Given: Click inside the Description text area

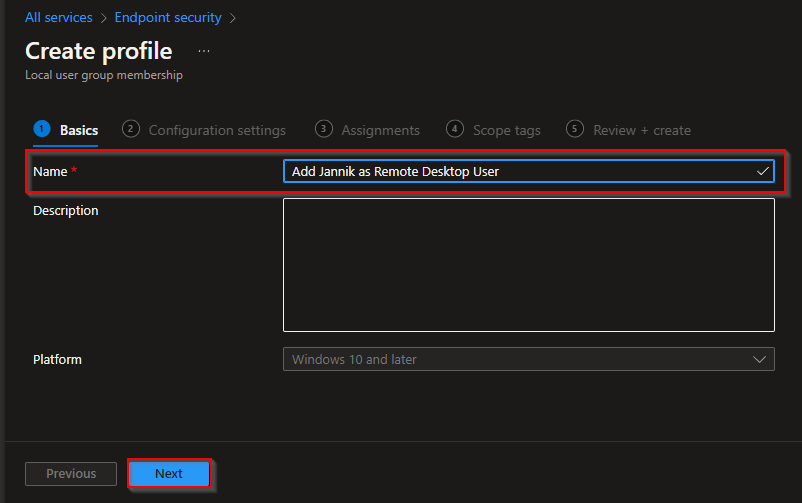Looking at the screenshot, I should 528,264.
